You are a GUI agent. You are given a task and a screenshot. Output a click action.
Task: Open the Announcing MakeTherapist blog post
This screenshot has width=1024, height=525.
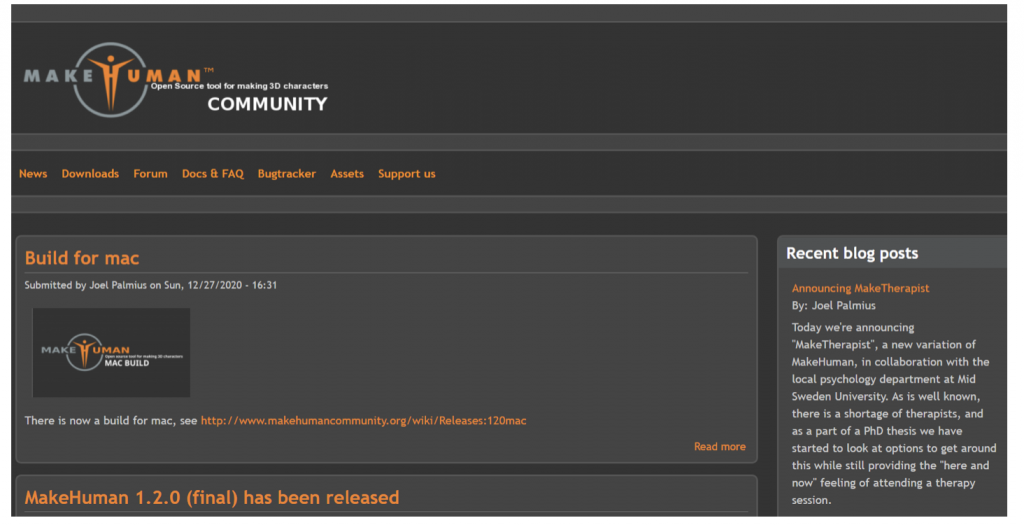click(860, 288)
